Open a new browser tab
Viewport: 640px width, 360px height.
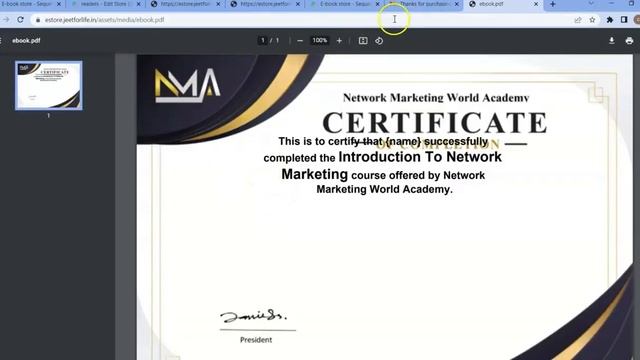tap(553, 4)
